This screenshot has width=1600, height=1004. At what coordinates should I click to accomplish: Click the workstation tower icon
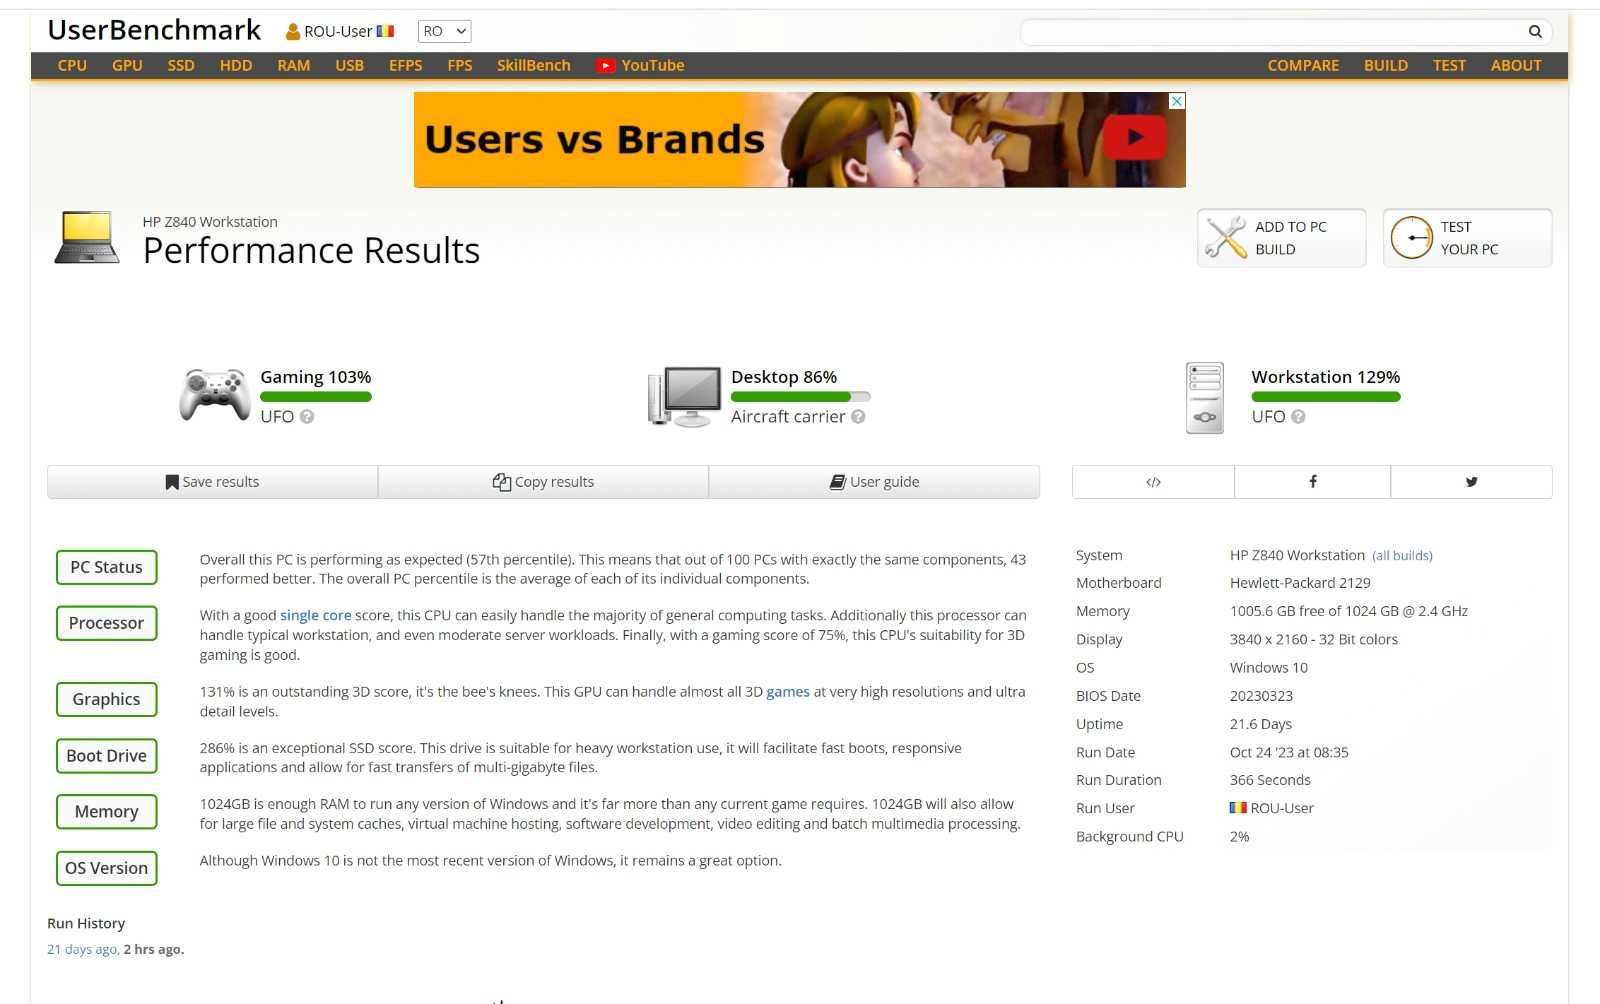click(1205, 397)
